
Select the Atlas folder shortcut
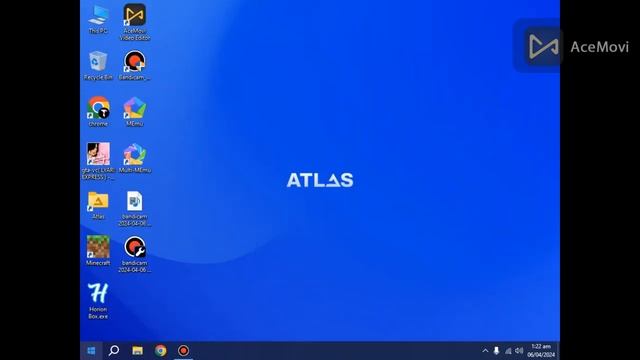pos(98,205)
